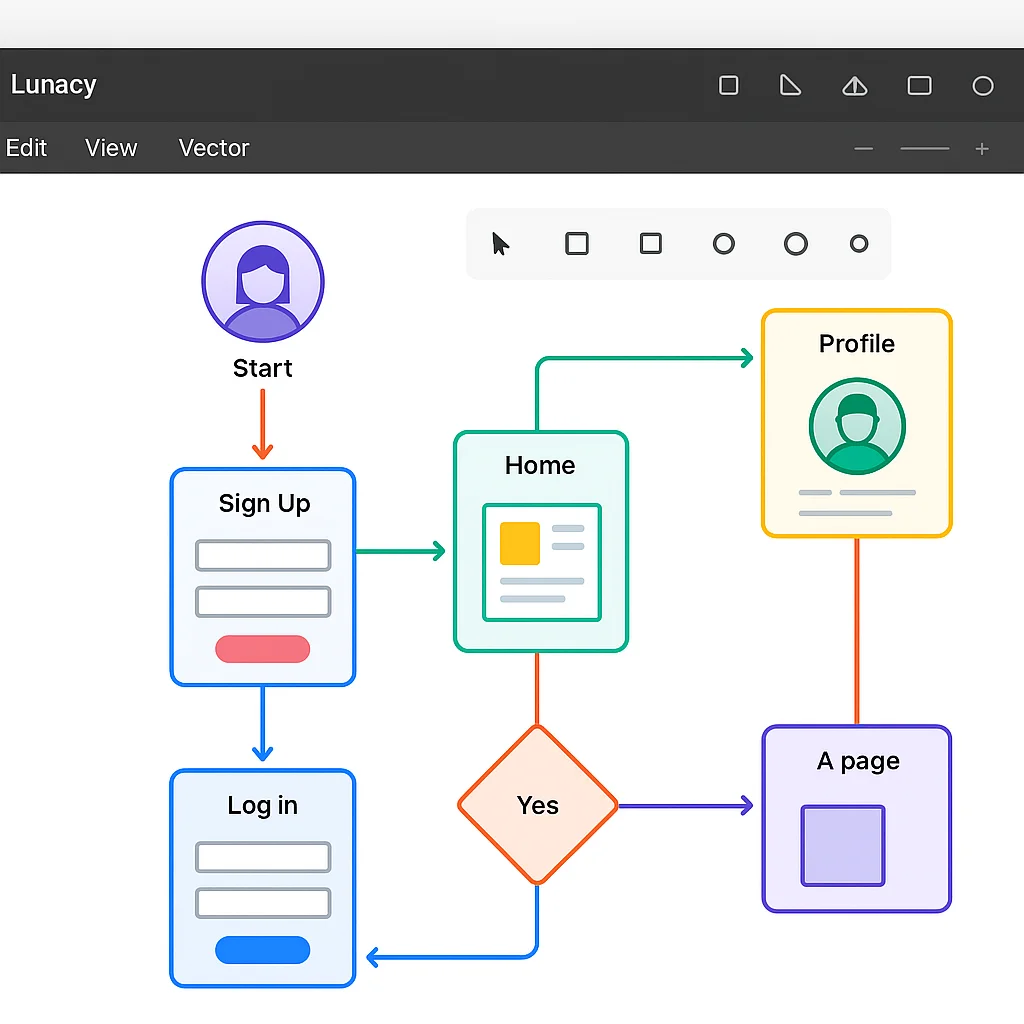This screenshot has width=1024, height=1024.
Task: Click the Start avatar illustration
Action: 262,281
